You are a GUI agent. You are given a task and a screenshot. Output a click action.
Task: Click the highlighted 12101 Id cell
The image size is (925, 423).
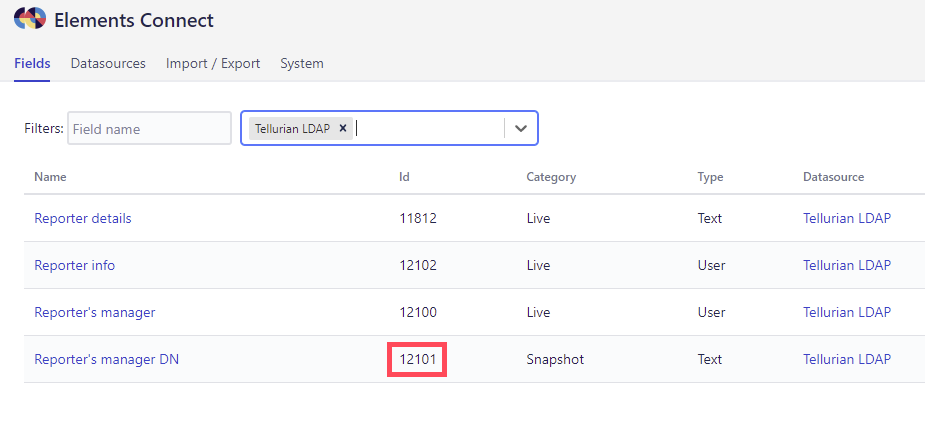coord(417,359)
